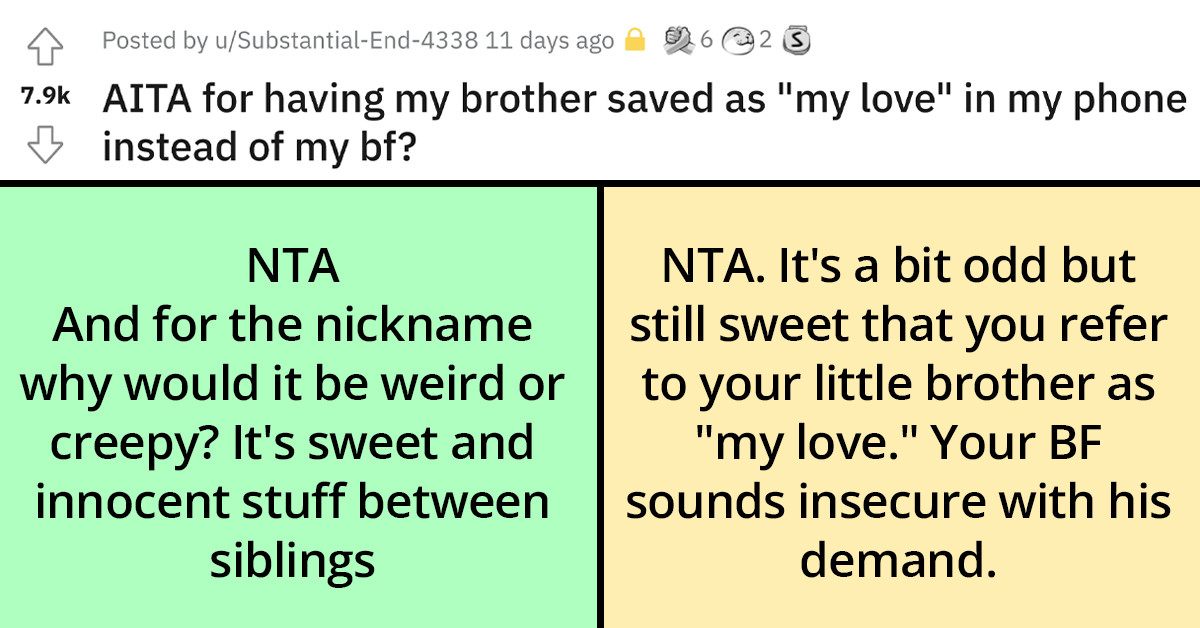
Task: Click the award count showing 6
Action: pos(705,40)
